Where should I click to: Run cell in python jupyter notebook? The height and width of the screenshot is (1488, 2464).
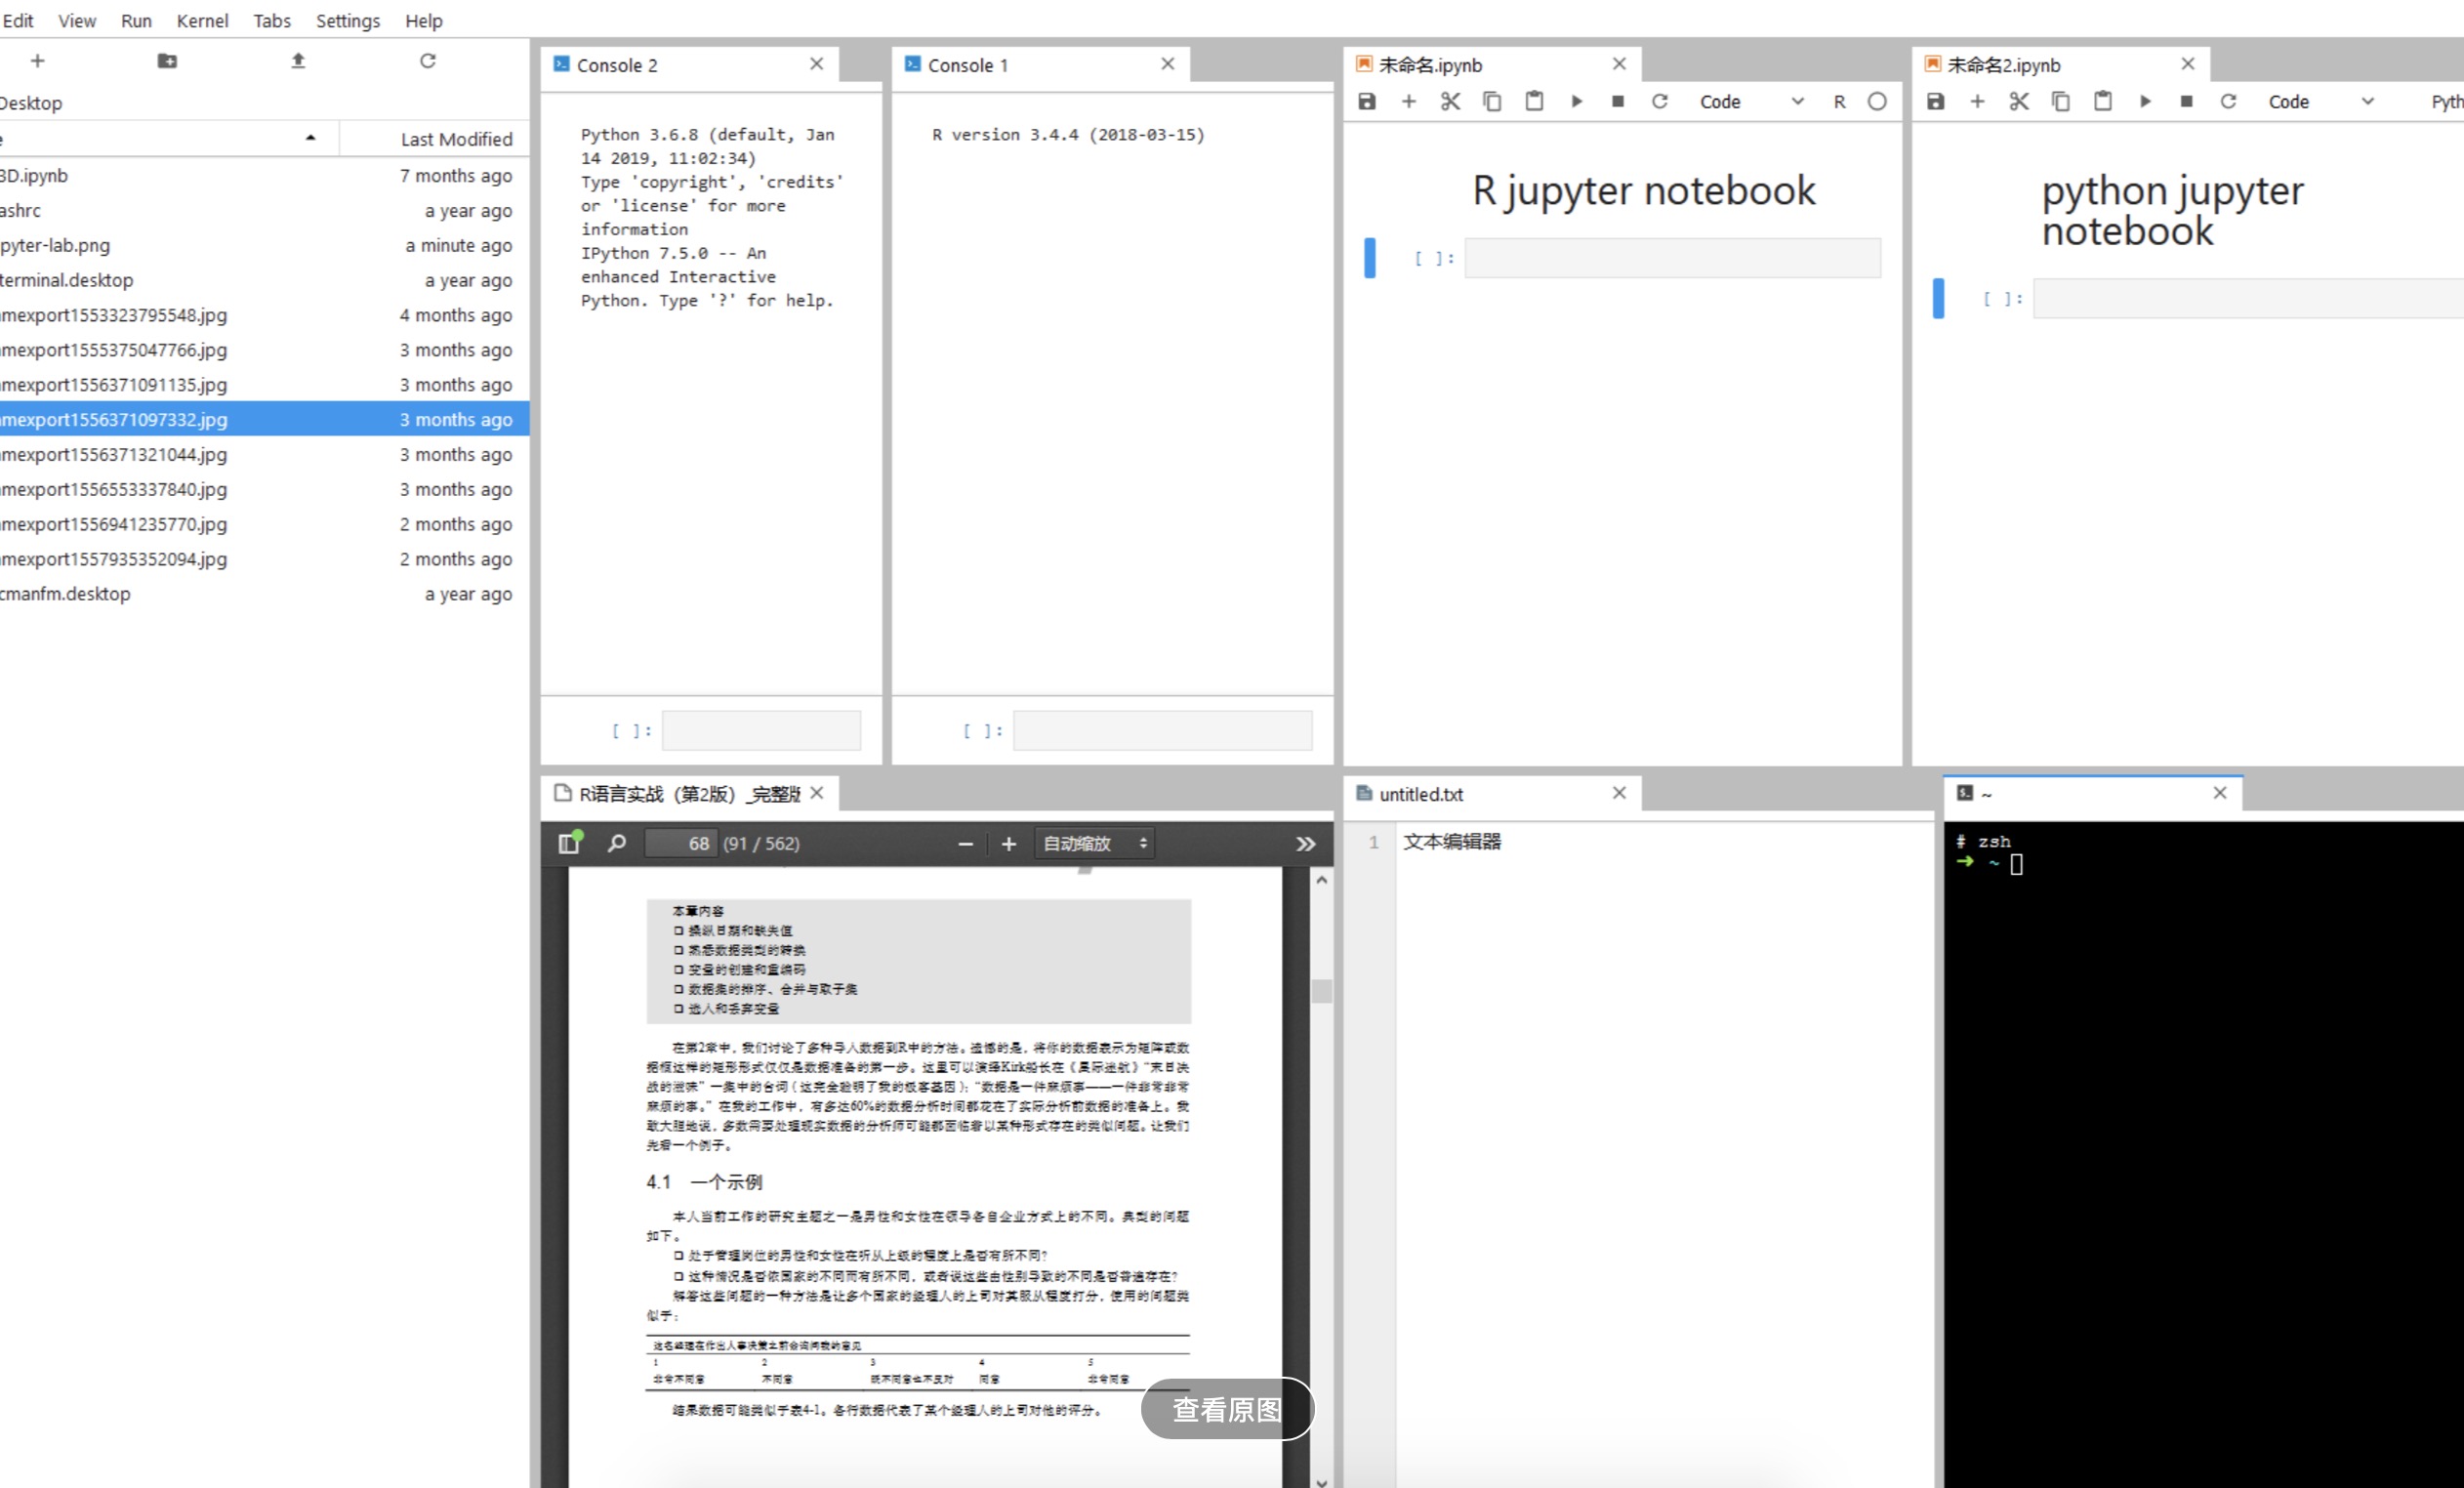pos(2145,101)
